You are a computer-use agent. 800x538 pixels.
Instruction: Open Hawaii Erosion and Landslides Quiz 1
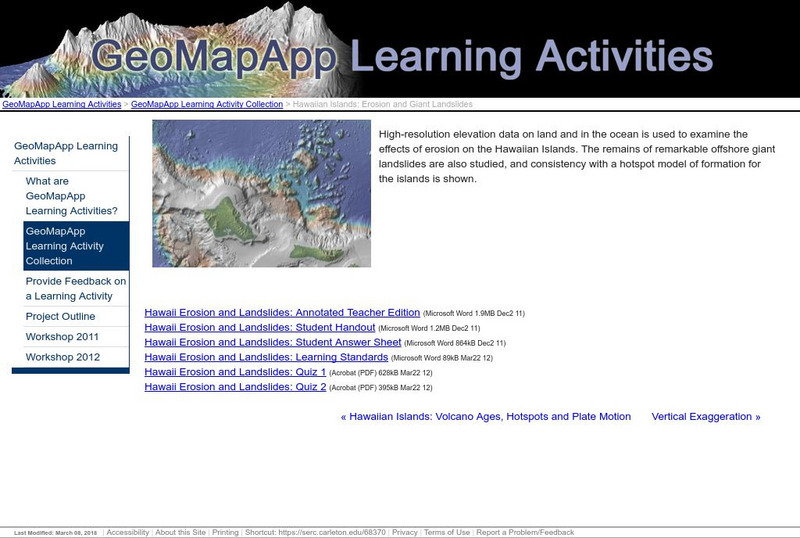click(235, 372)
